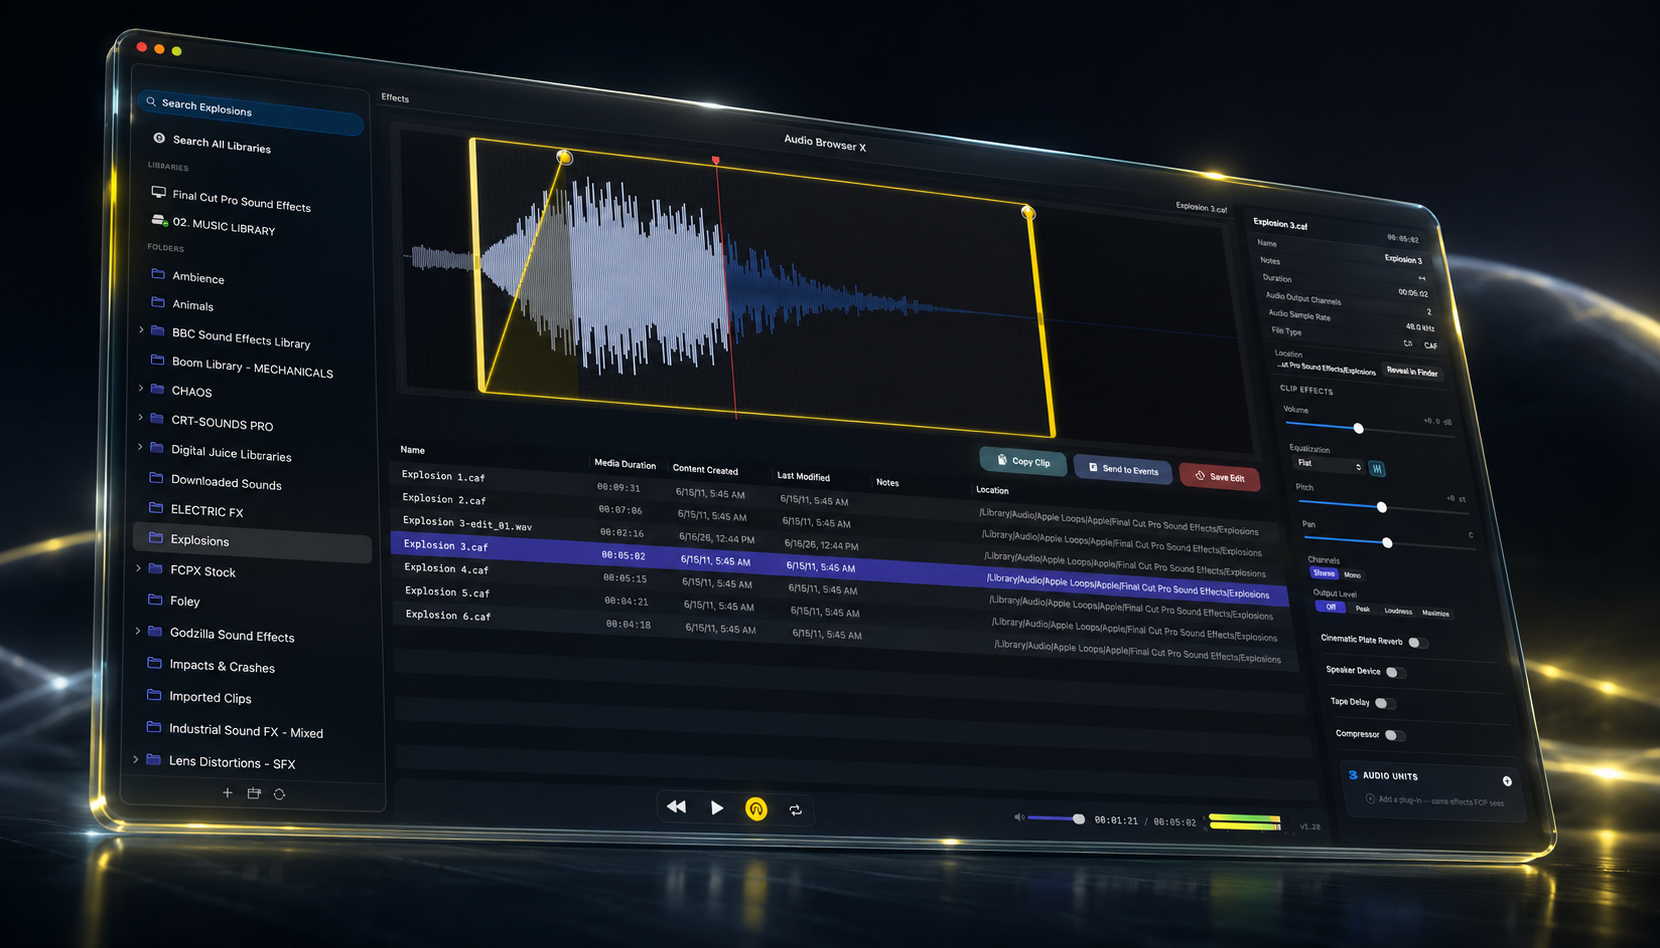The width and height of the screenshot is (1660, 948).
Task: Click the yellow circular audition icon
Action: pyautogui.click(x=756, y=808)
